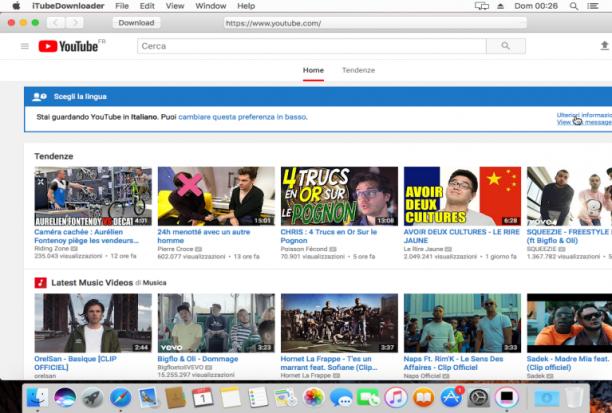The height and width of the screenshot is (413, 612).
Task: Click in the 'Cerca' search field
Action: coord(312,46)
